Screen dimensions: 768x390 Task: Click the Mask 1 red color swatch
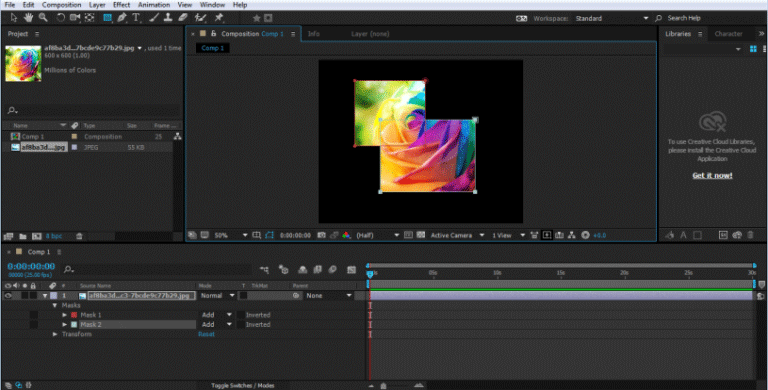[x=74, y=315]
